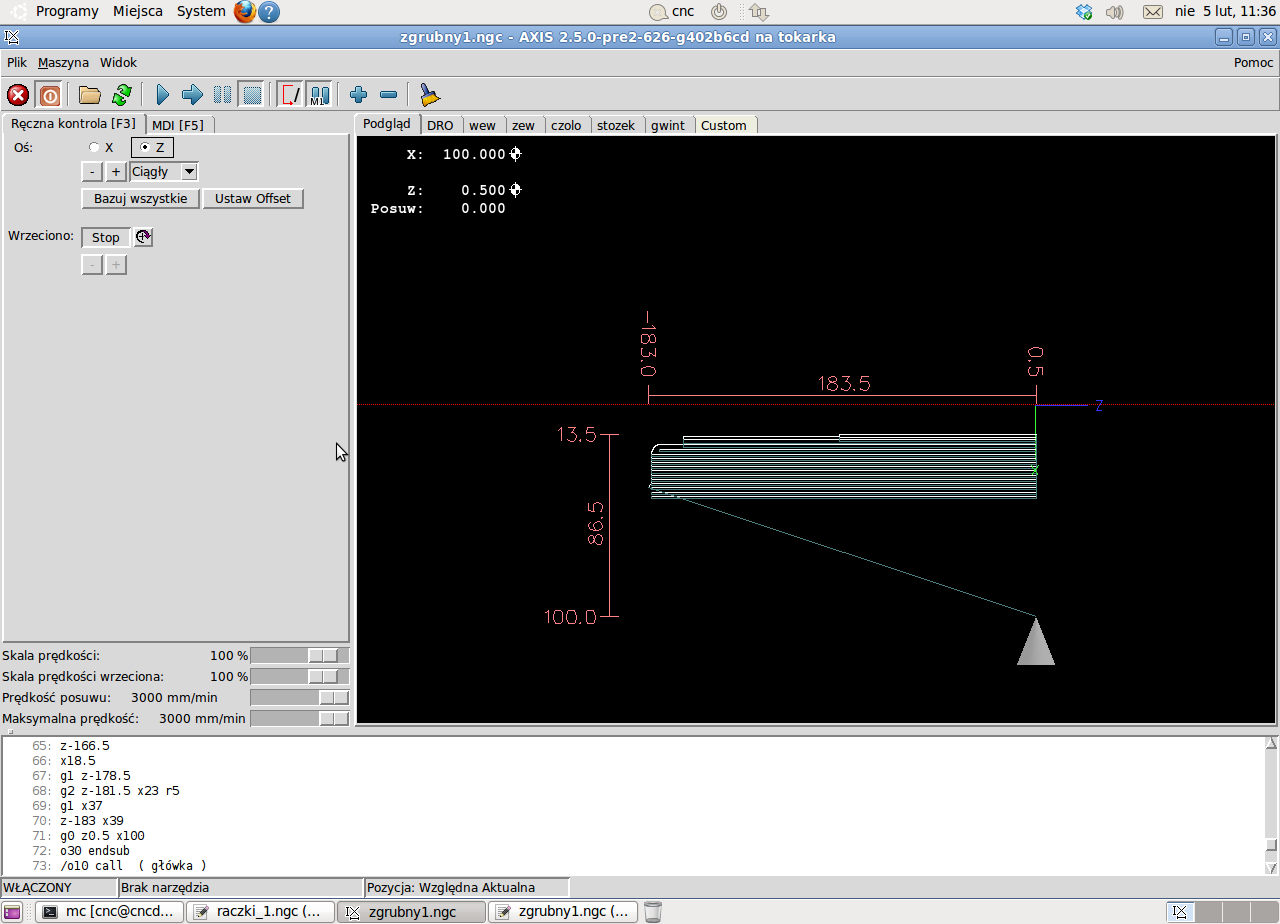Click the G-code listing scrollbar
The height and width of the screenshot is (924, 1280).
click(1271, 805)
